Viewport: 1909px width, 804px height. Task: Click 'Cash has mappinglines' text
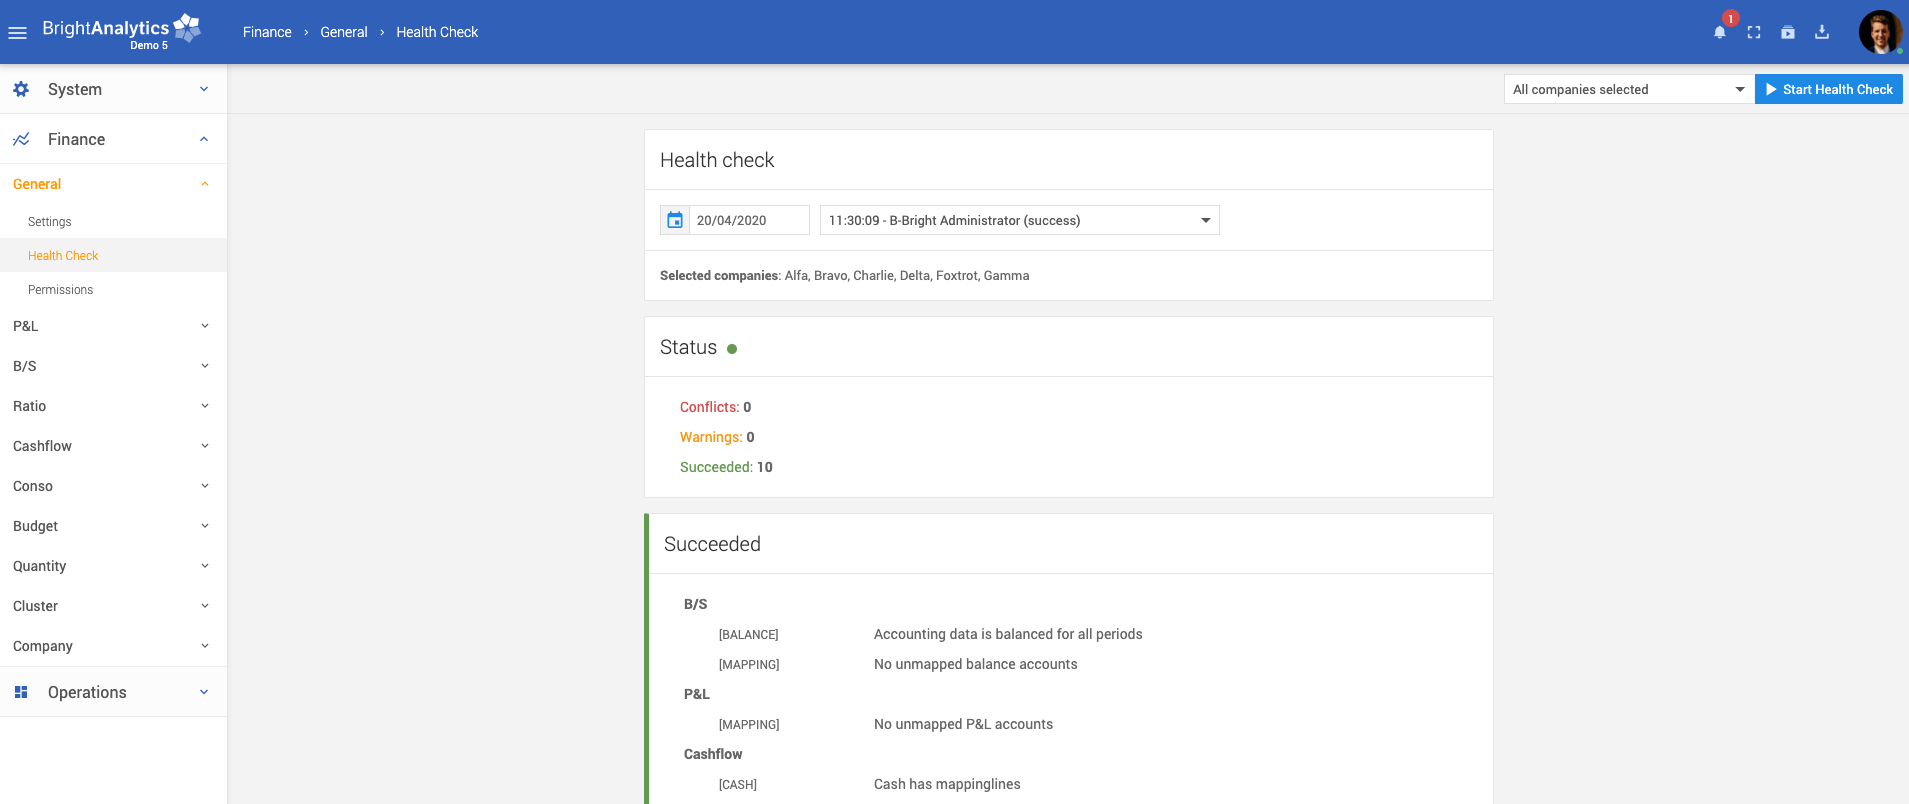click(947, 784)
